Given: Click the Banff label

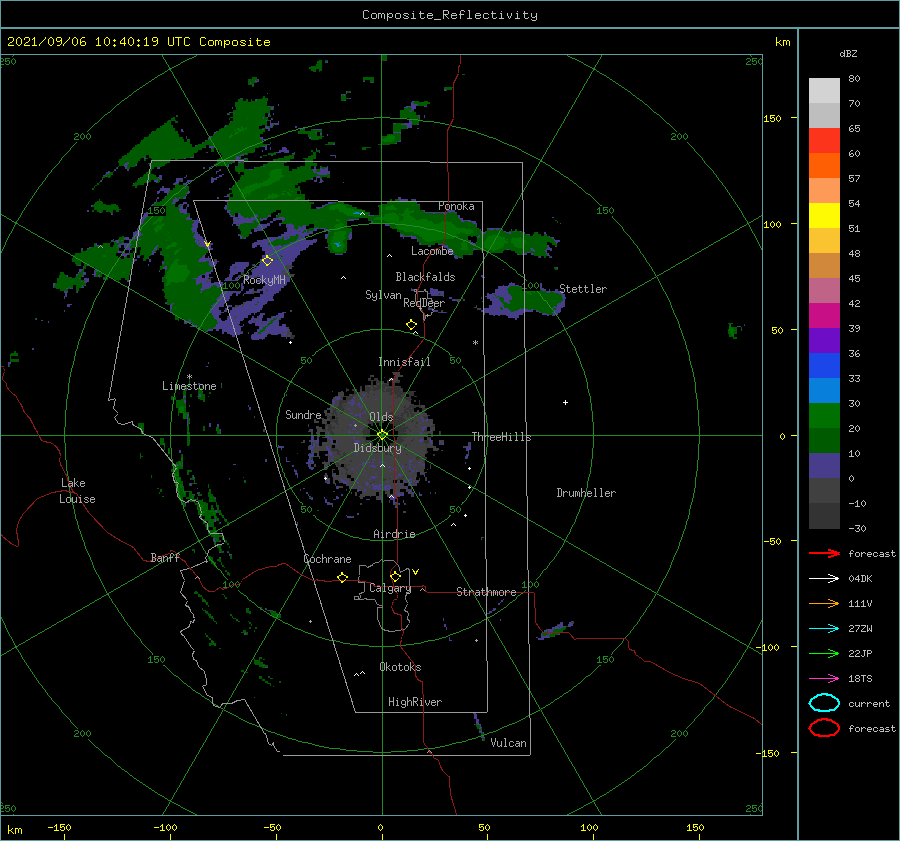Looking at the screenshot, I should coord(165,557).
